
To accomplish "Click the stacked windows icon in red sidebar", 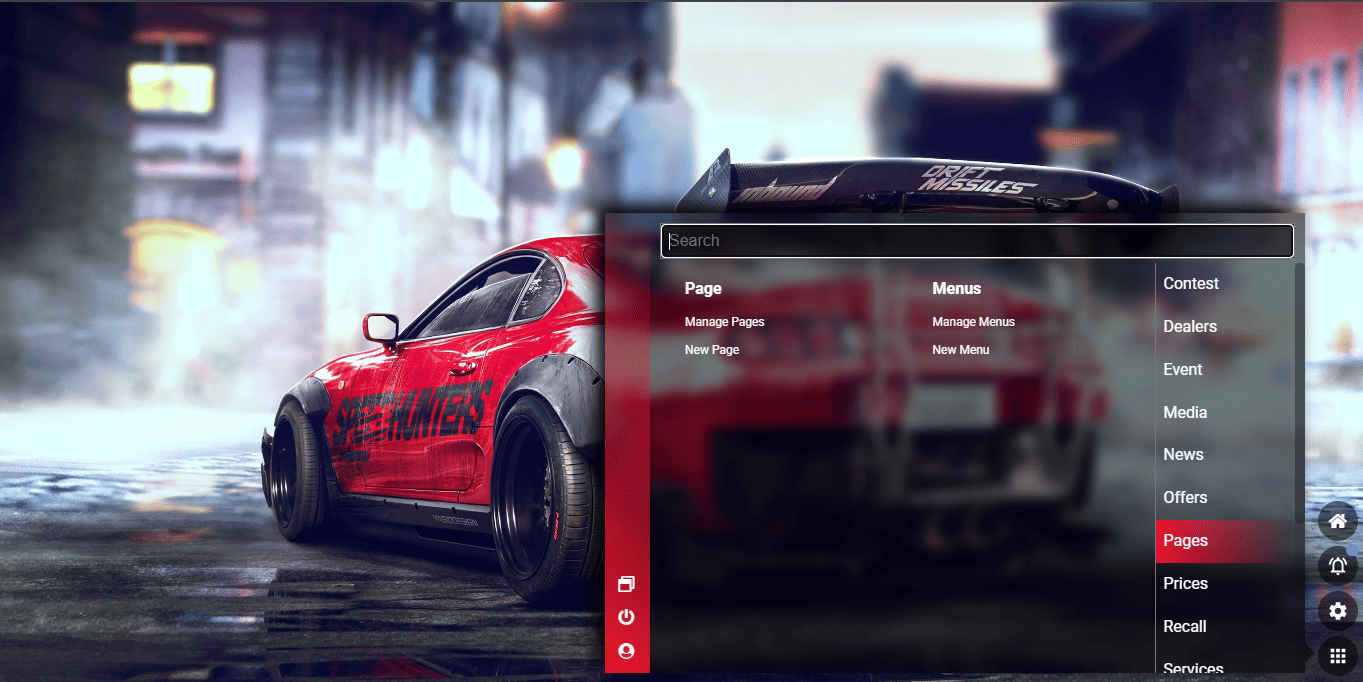I will (627, 584).
